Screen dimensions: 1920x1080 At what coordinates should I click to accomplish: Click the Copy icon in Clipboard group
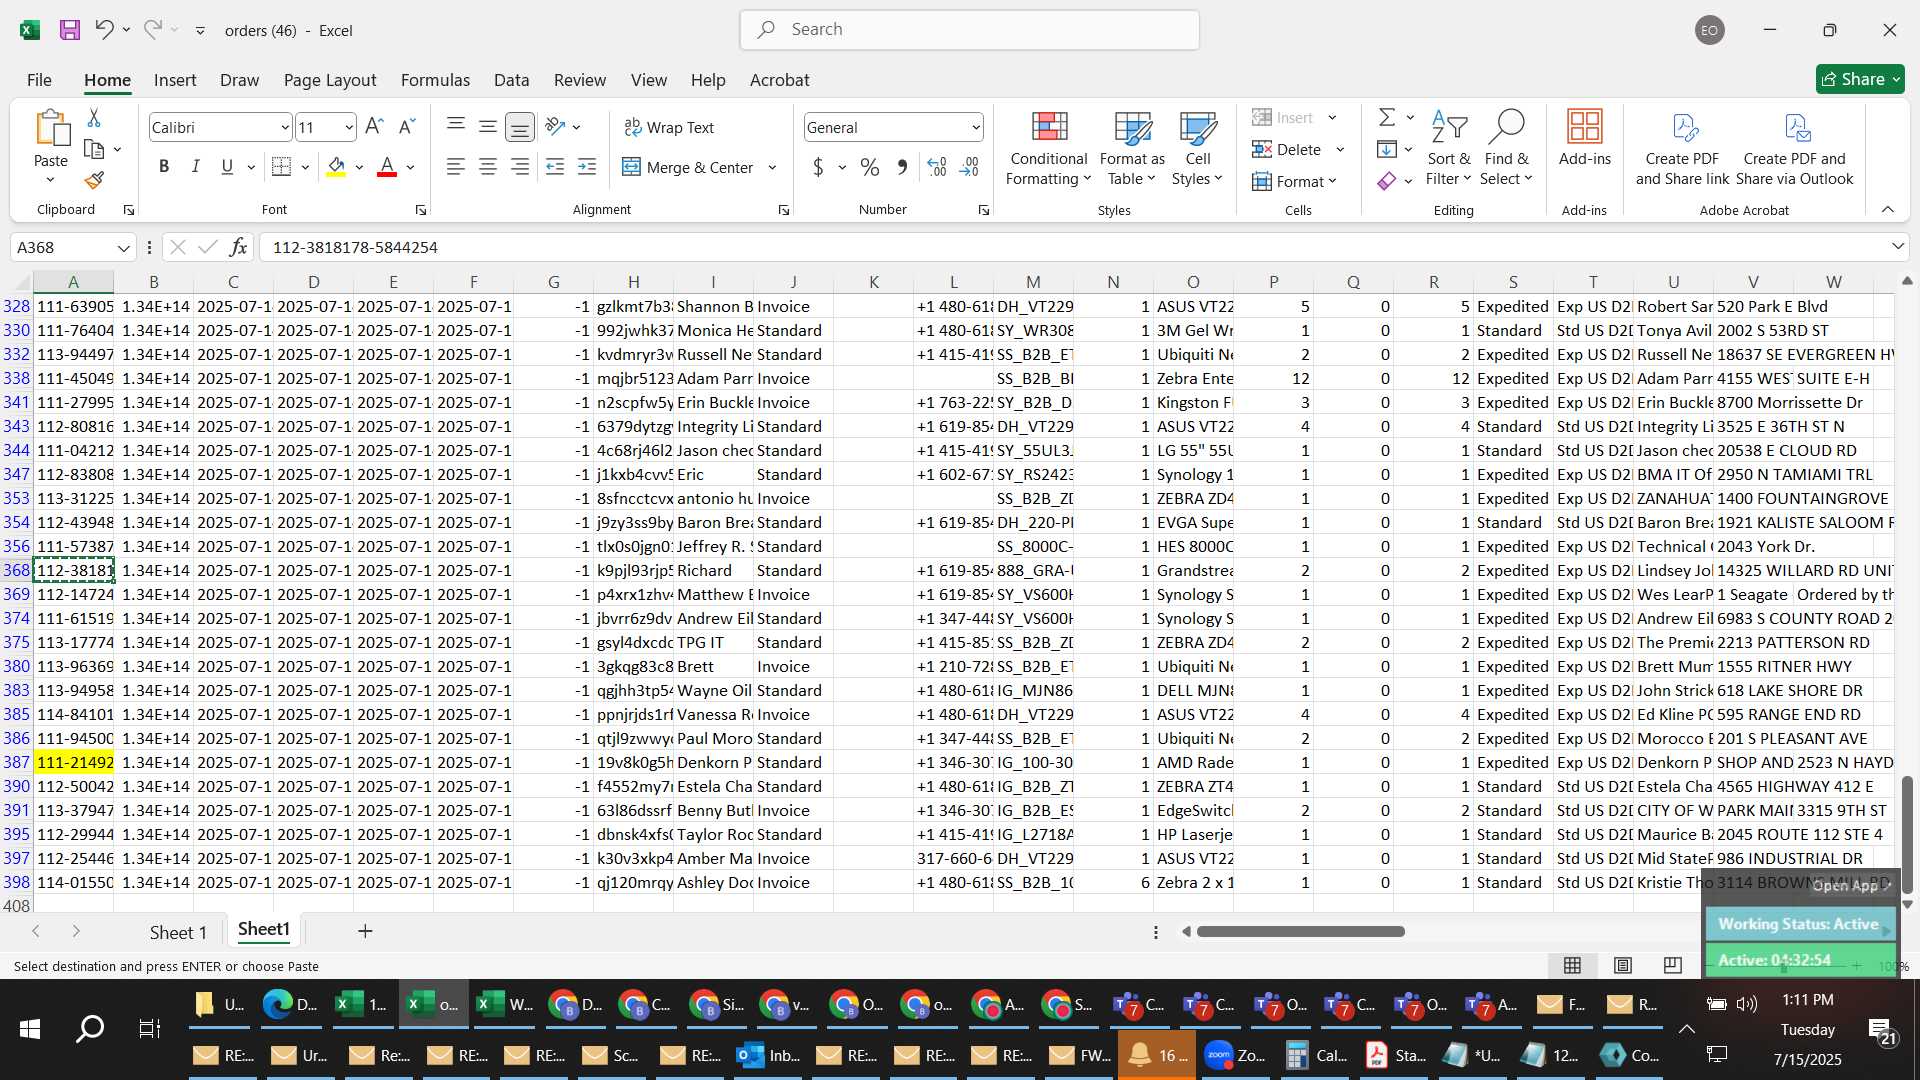tap(94, 149)
